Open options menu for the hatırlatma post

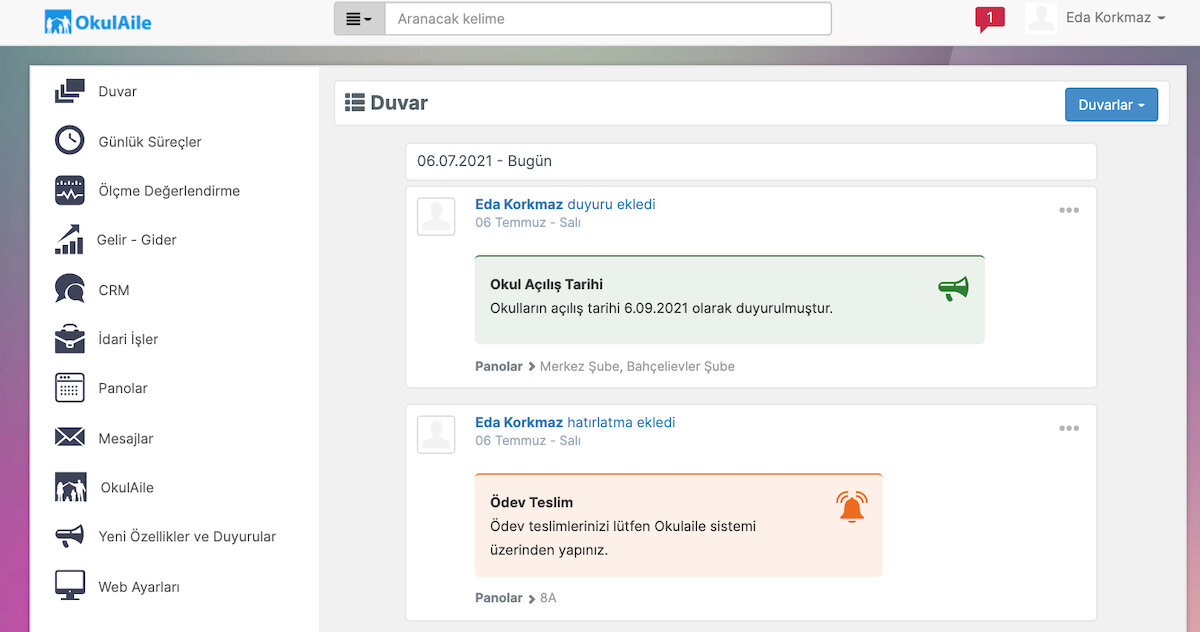click(x=1069, y=428)
